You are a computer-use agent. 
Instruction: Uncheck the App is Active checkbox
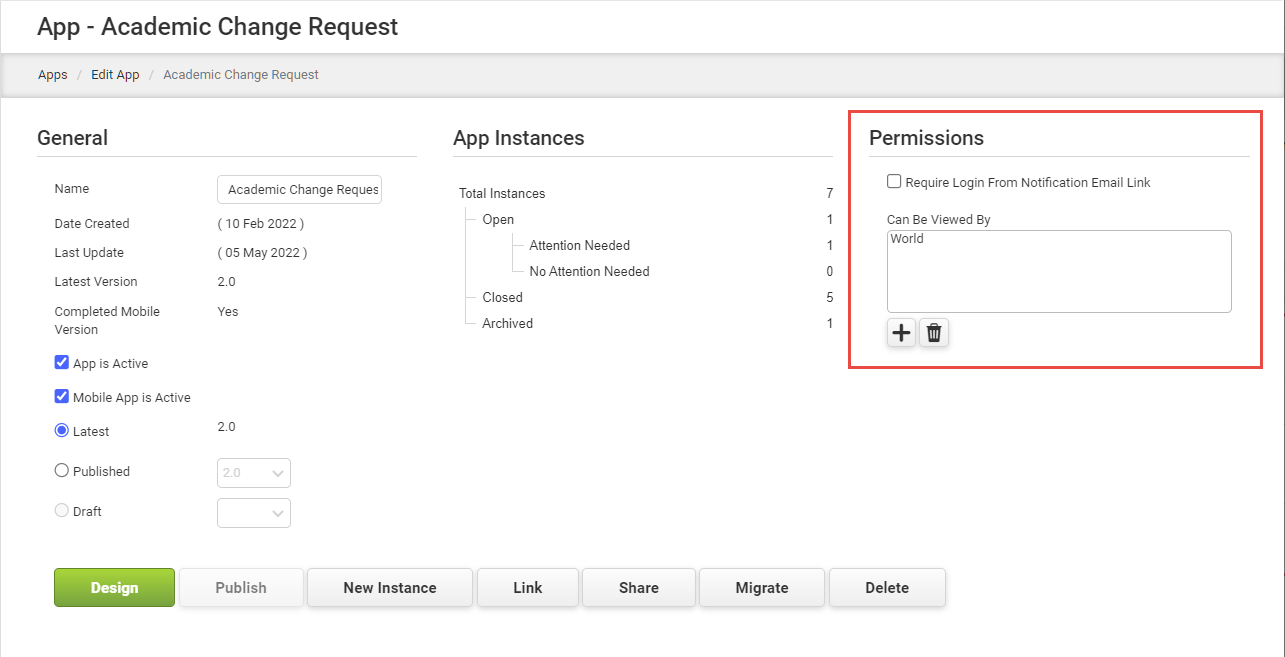point(62,363)
